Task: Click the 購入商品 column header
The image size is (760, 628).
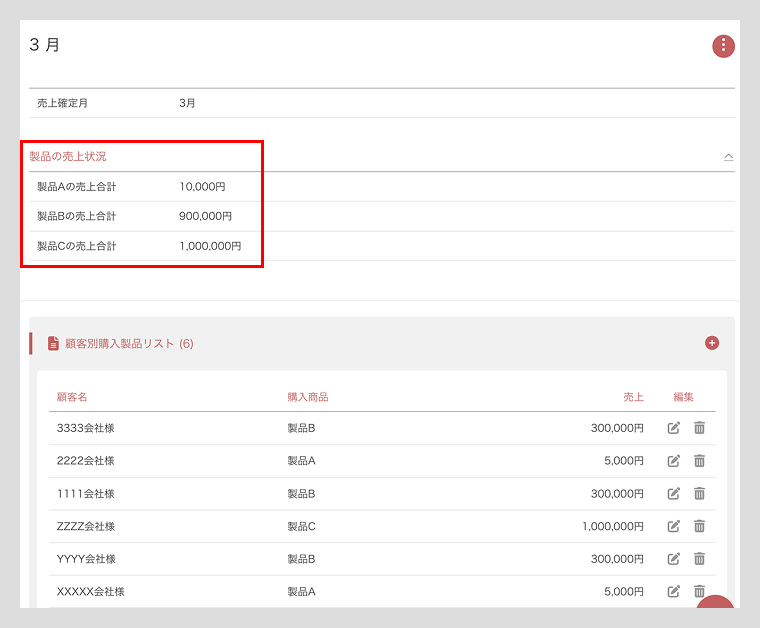Action: (307, 397)
